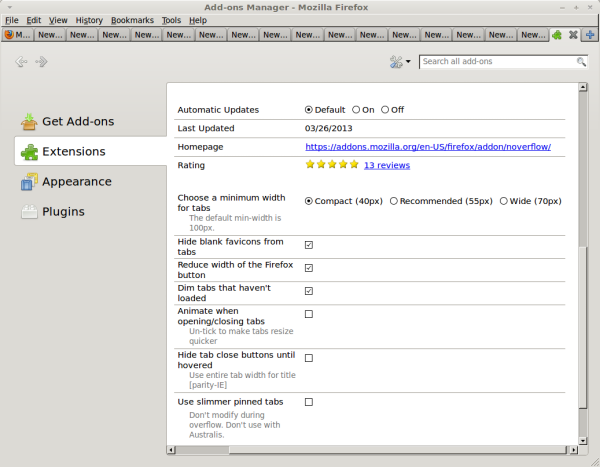Toggle Dim tabs that haven't loaded
Viewport: 600px width, 467px height.
[309, 291]
